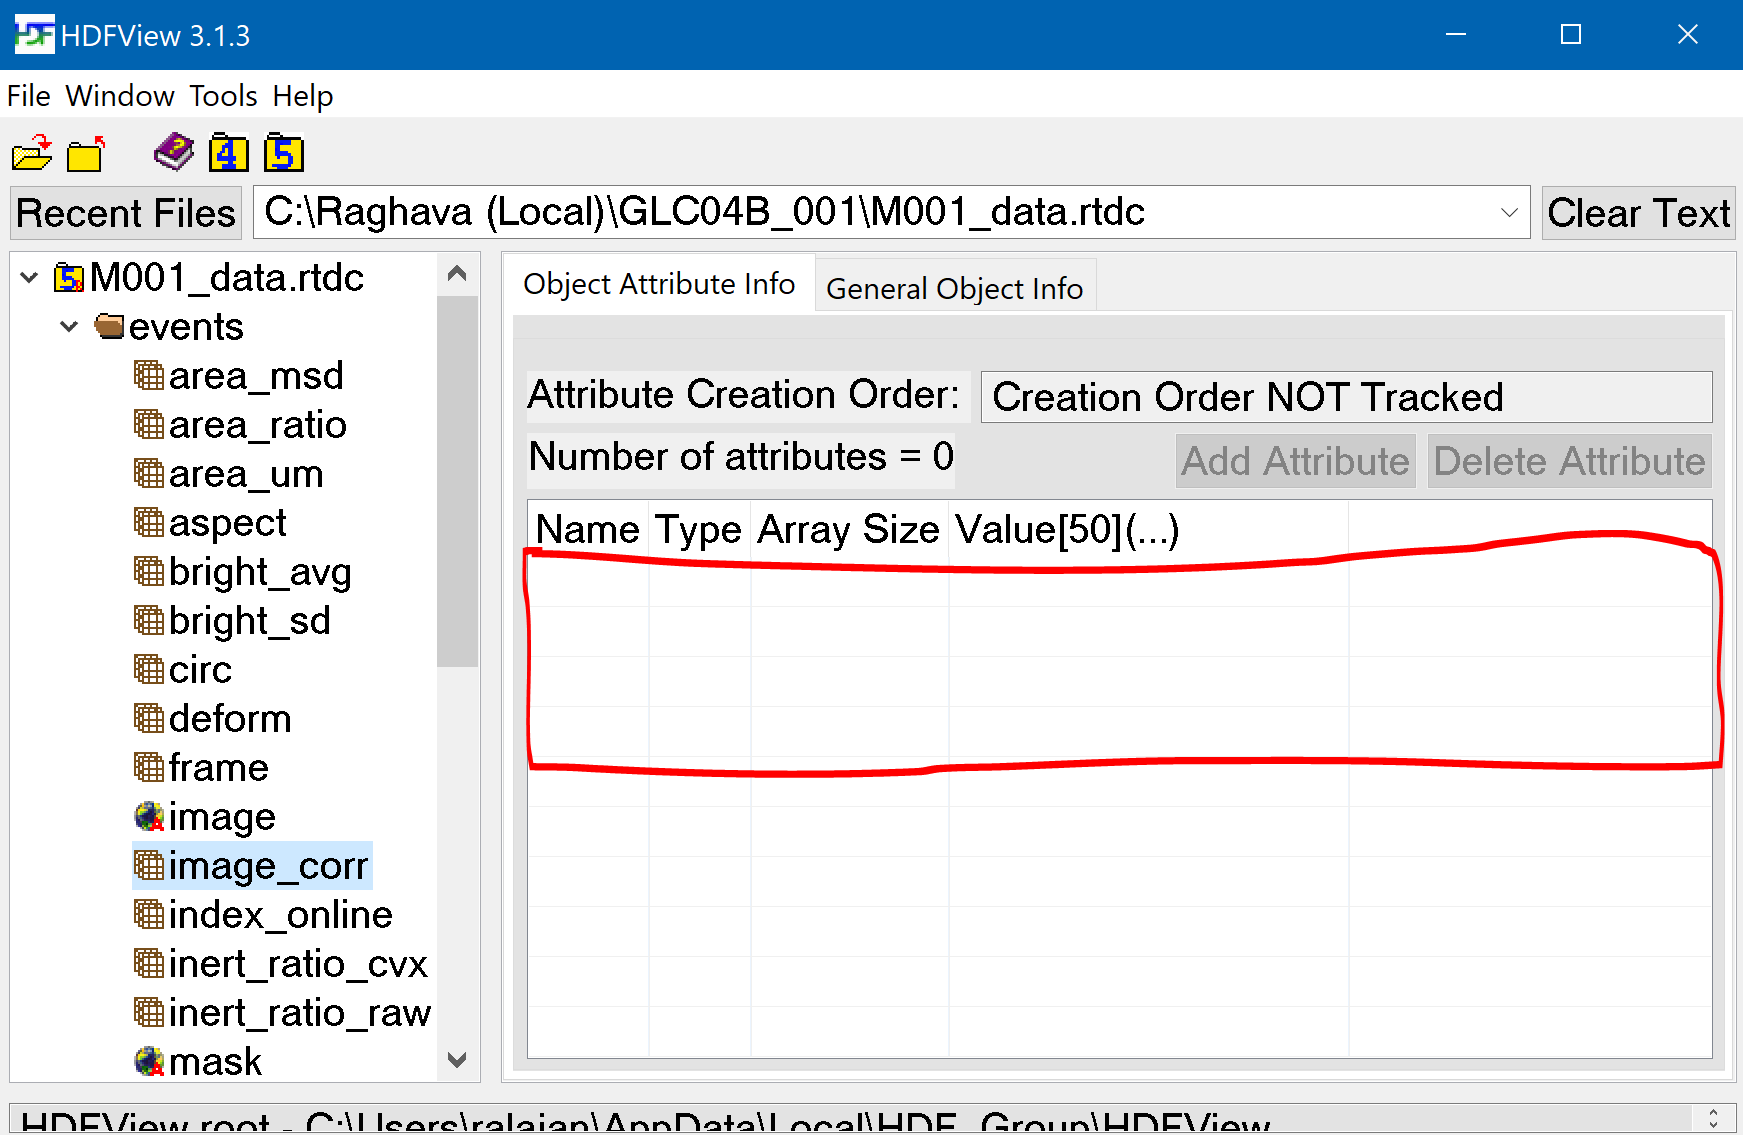Click the HDF5 library toolbar icon
1743x1135 pixels.
click(283, 152)
